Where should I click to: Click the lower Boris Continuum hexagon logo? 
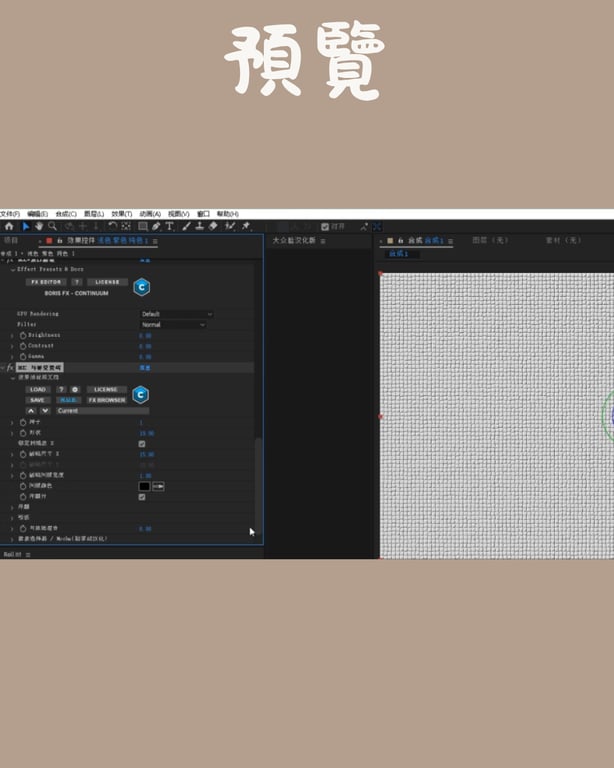[x=141, y=395]
